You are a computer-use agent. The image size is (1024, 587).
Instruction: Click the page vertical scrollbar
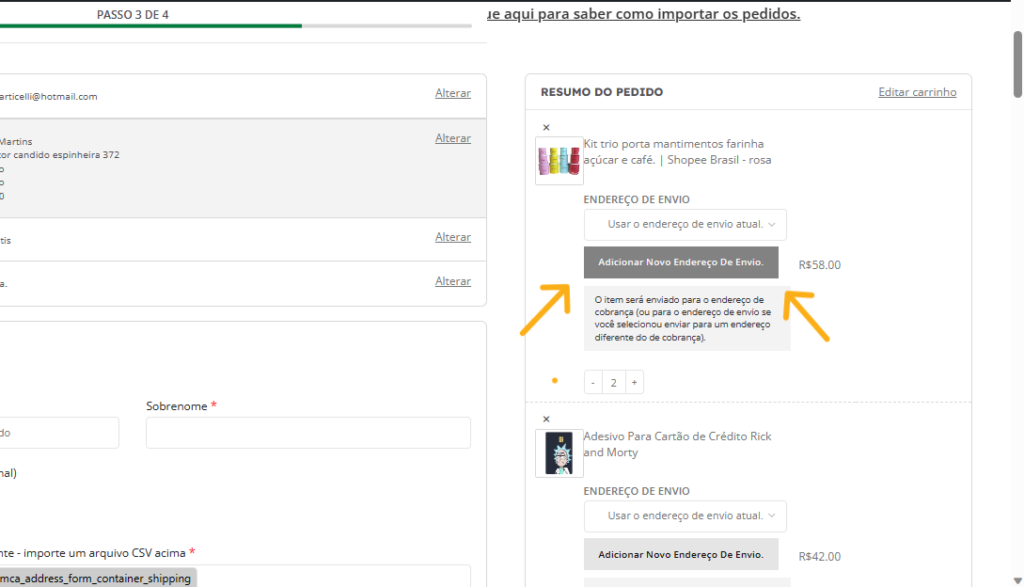coord(1017,50)
